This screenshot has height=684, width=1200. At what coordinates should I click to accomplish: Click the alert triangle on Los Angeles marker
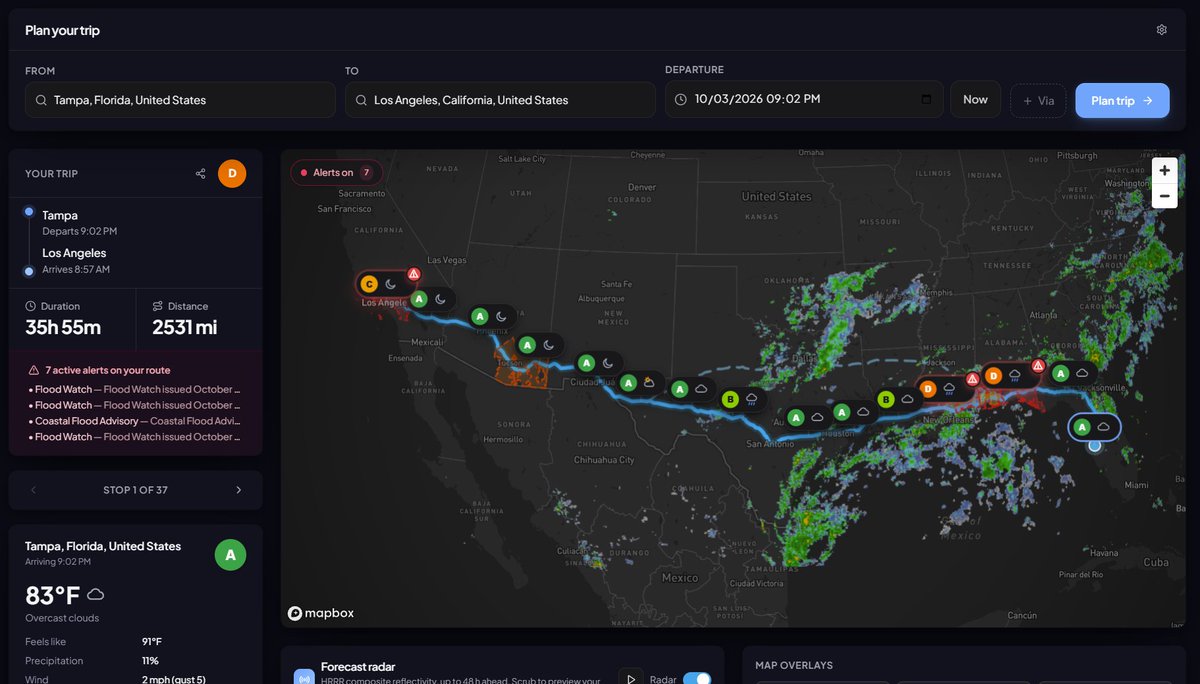tap(414, 274)
